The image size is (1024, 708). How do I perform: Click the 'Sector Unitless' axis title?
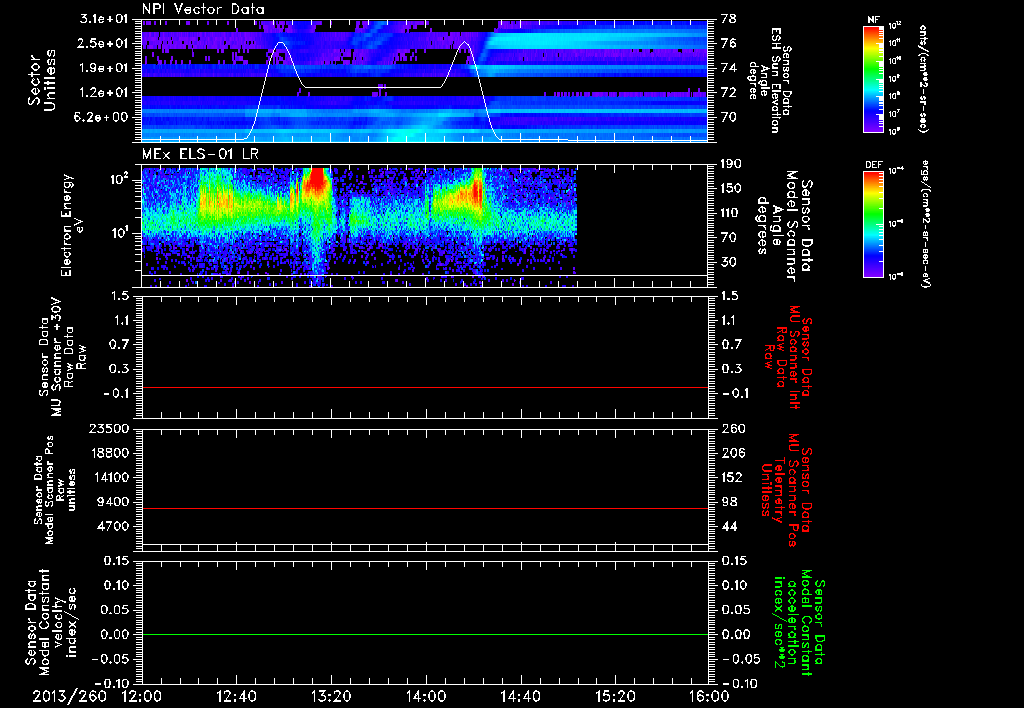coord(42,80)
